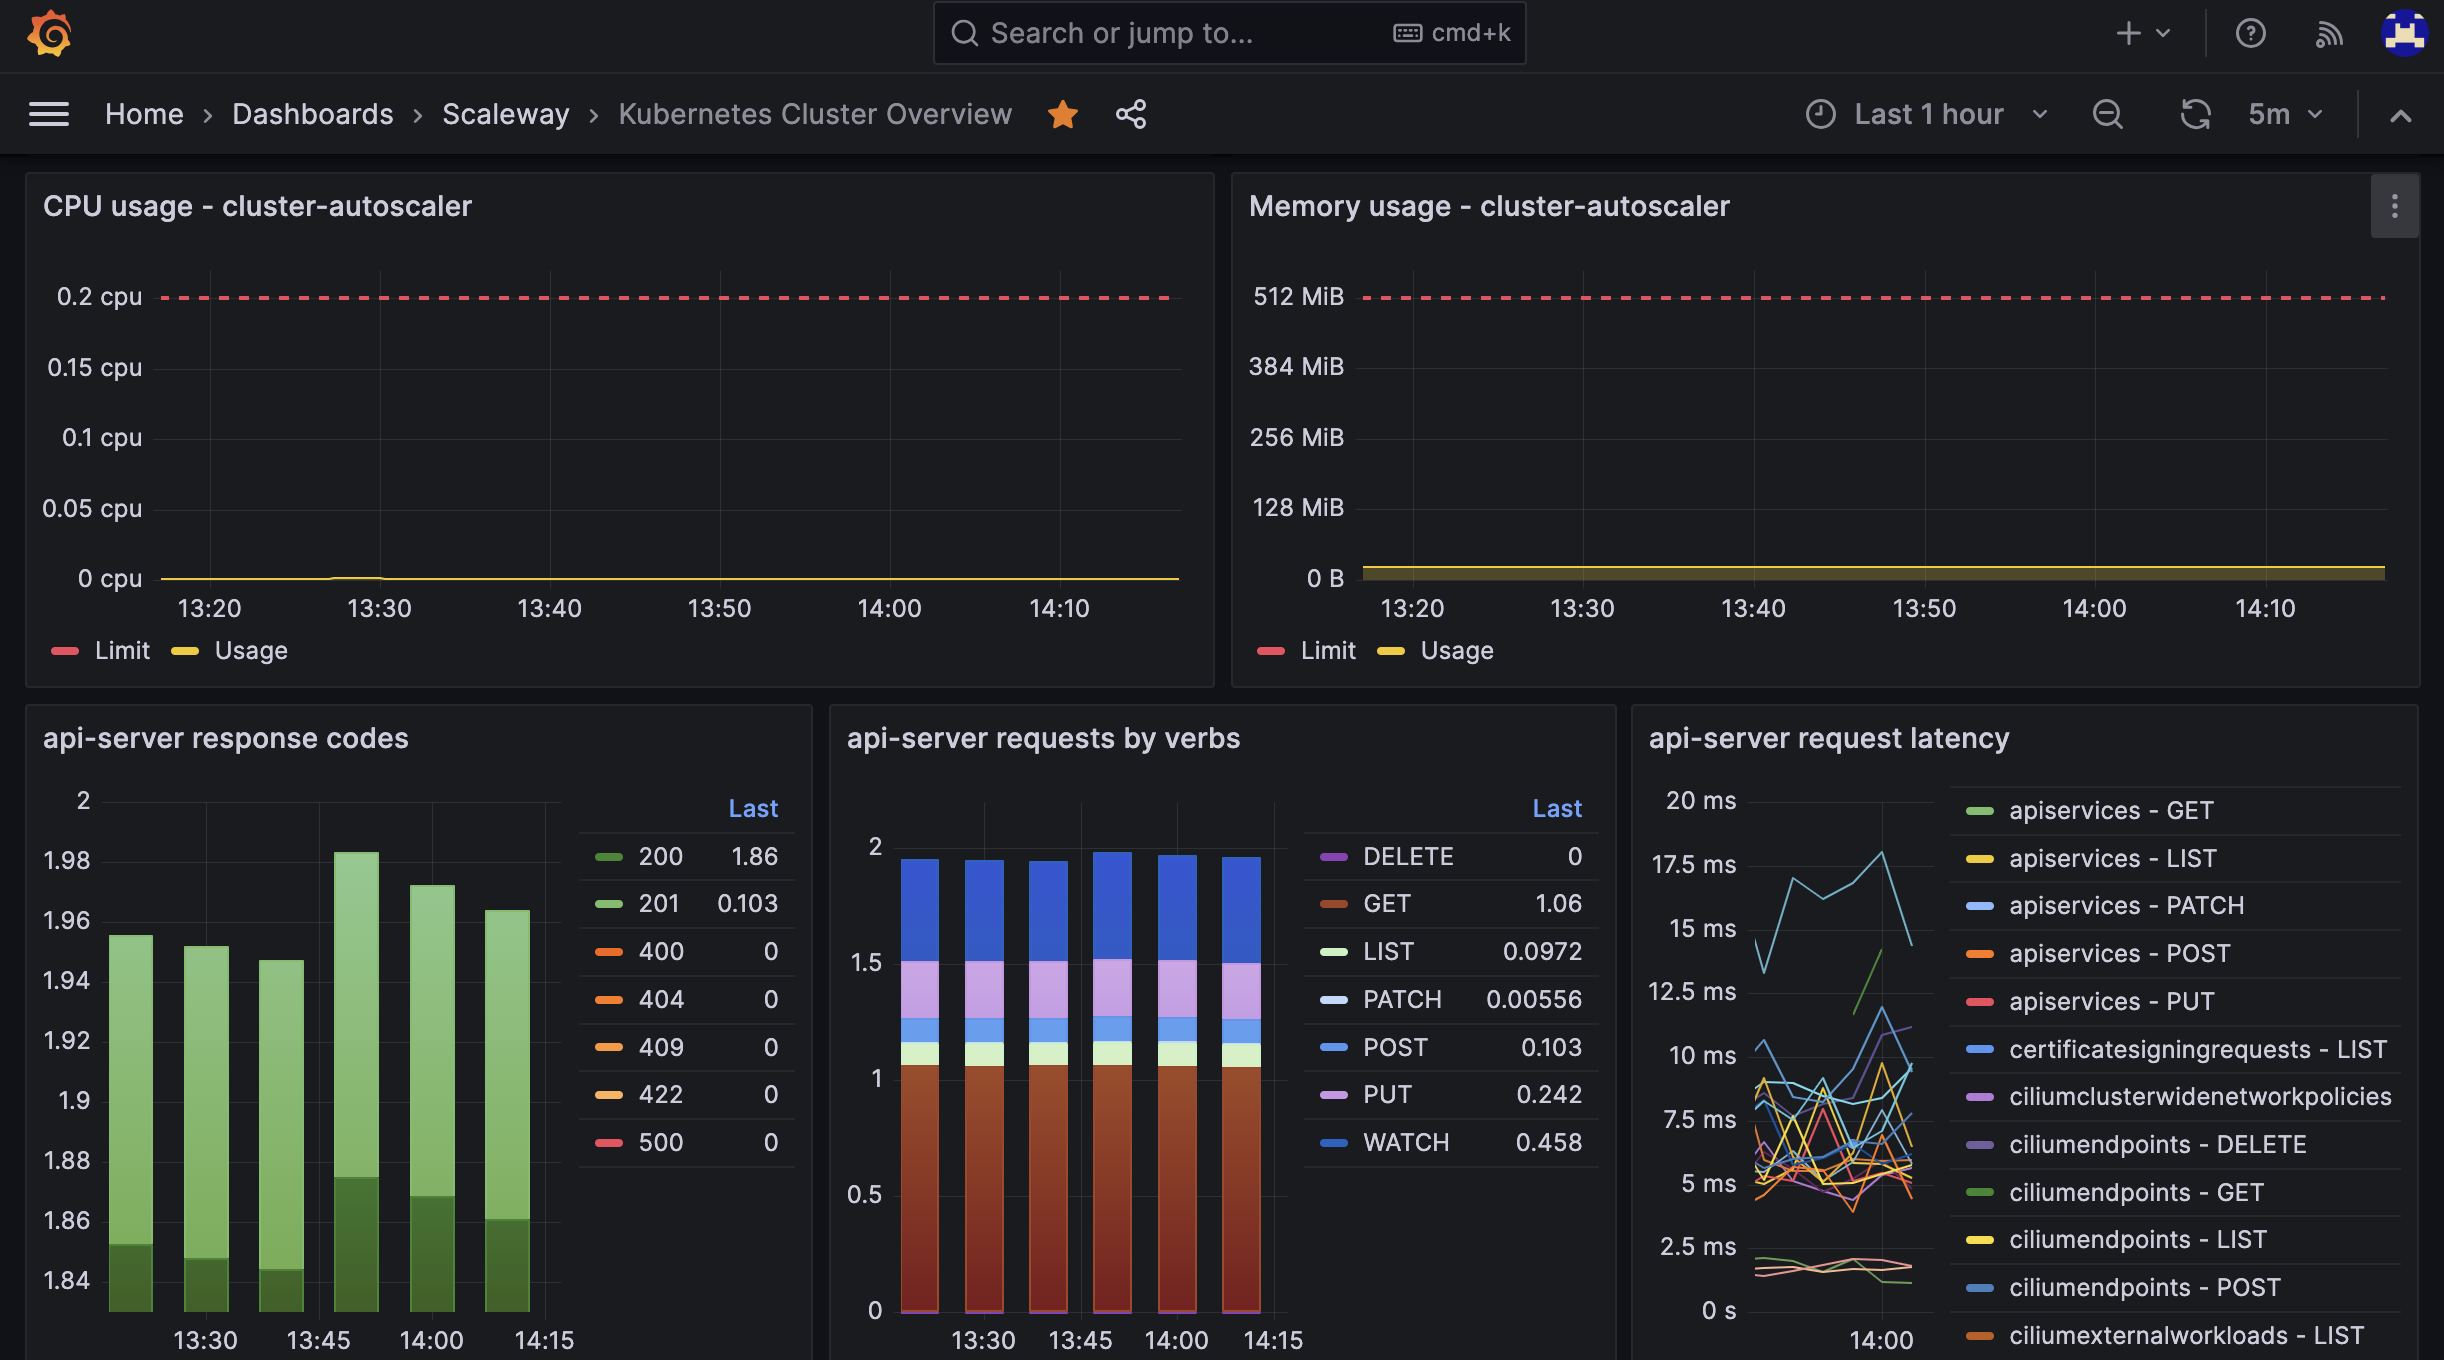Expand the plus add-new dropdown
The width and height of the screenshot is (2444, 1360).
(2143, 34)
